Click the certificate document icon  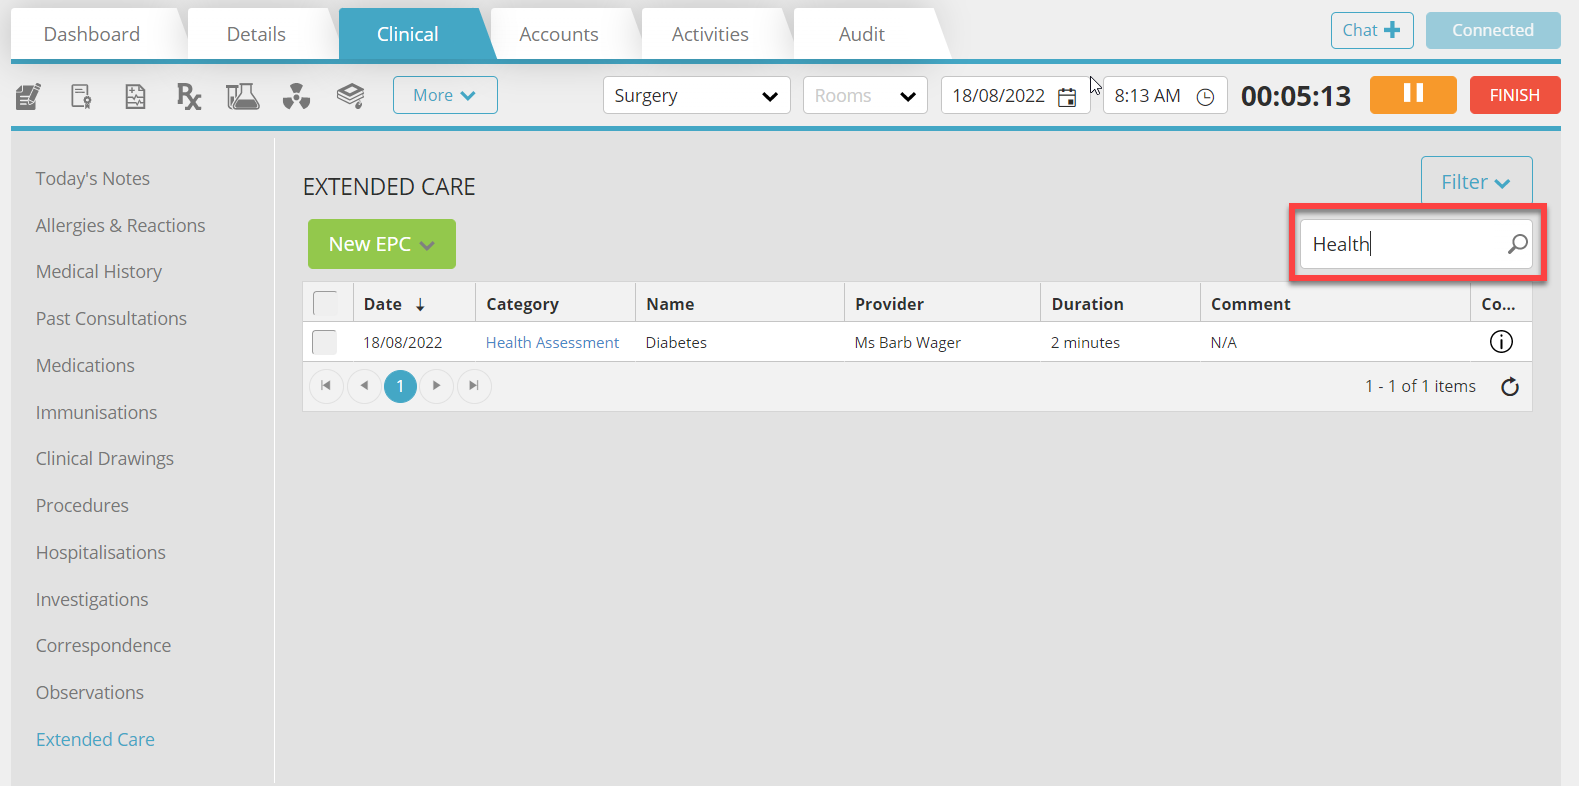click(x=81, y=96)
